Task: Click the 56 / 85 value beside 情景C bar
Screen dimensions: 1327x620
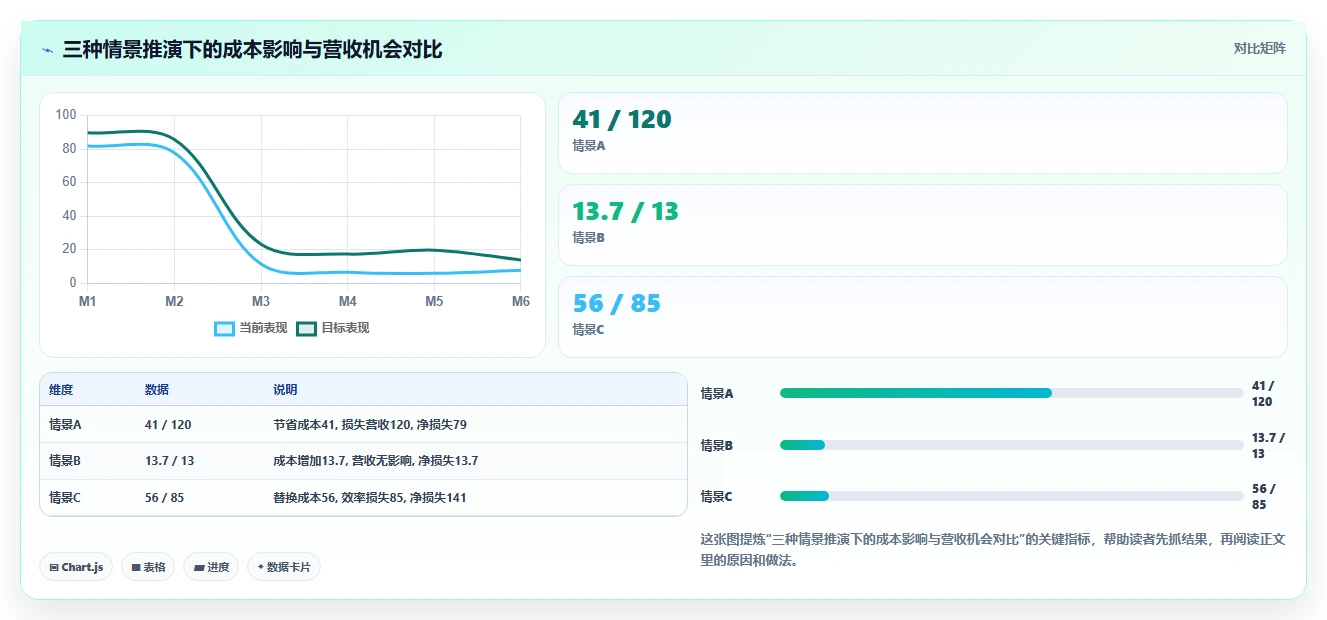Action: coord(1263,496)
